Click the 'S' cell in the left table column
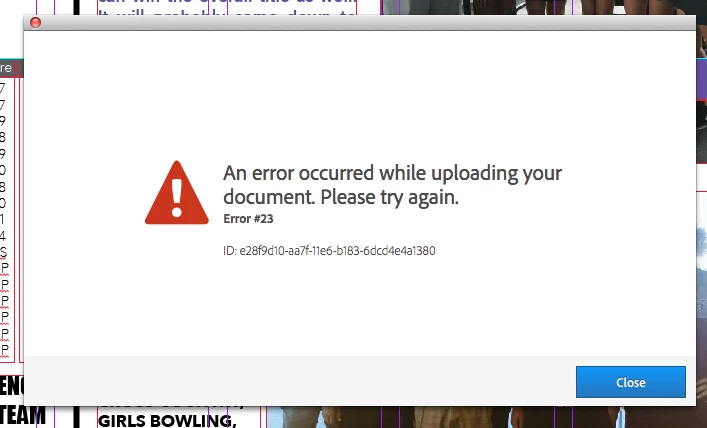The width and height of the screenshot is (707, 428). [4, 252]
